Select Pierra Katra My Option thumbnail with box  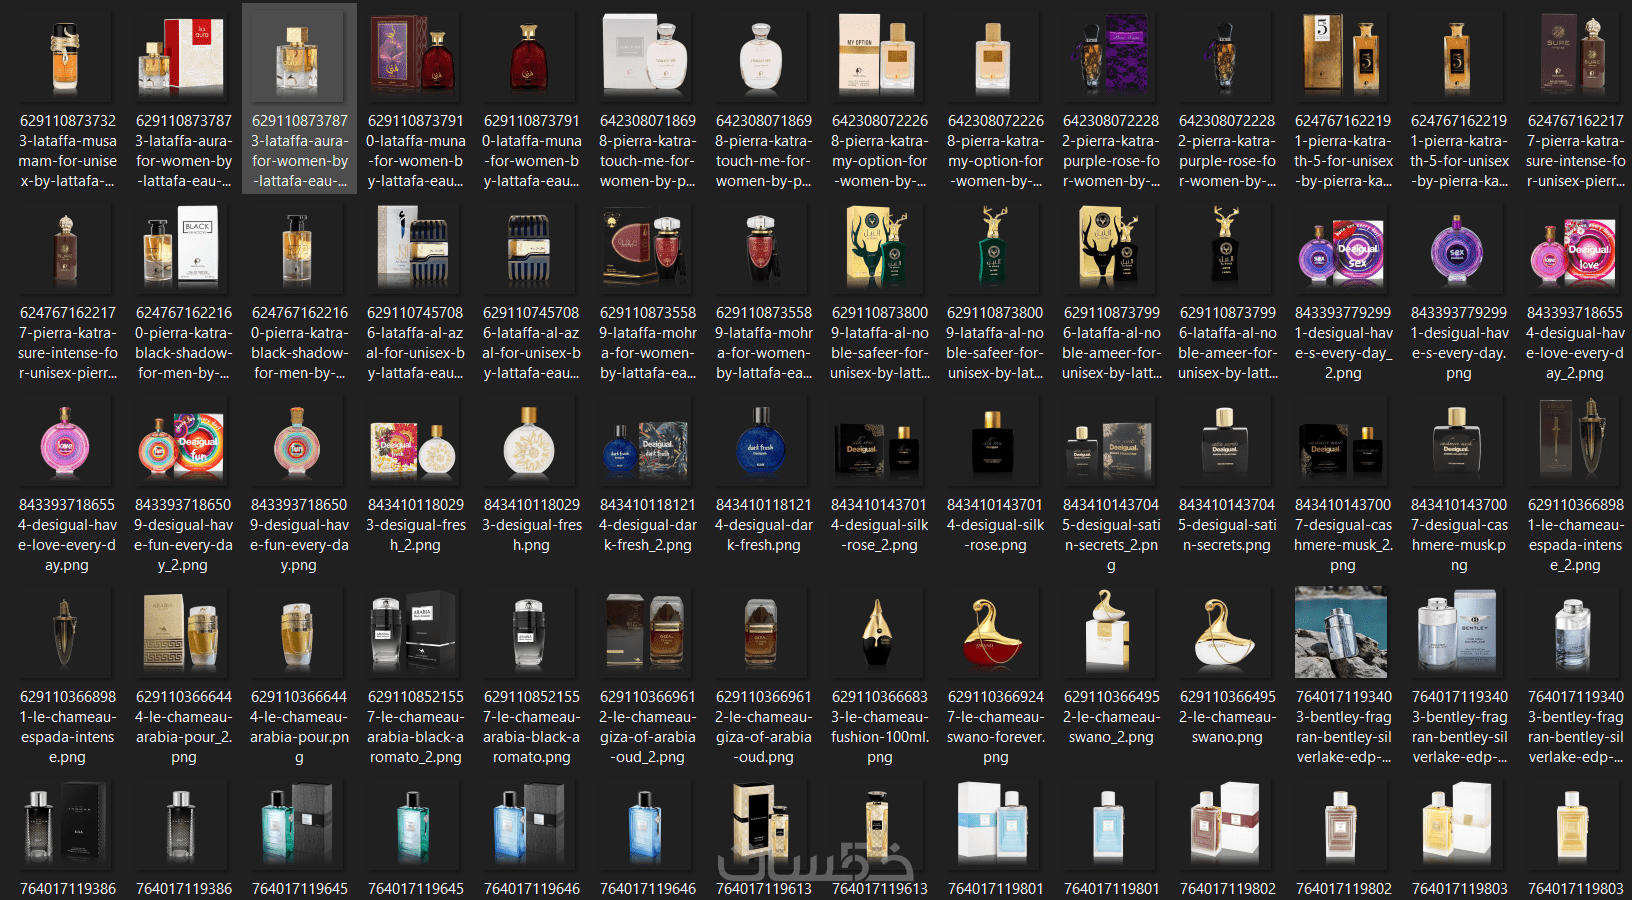[x=879, y=56]
